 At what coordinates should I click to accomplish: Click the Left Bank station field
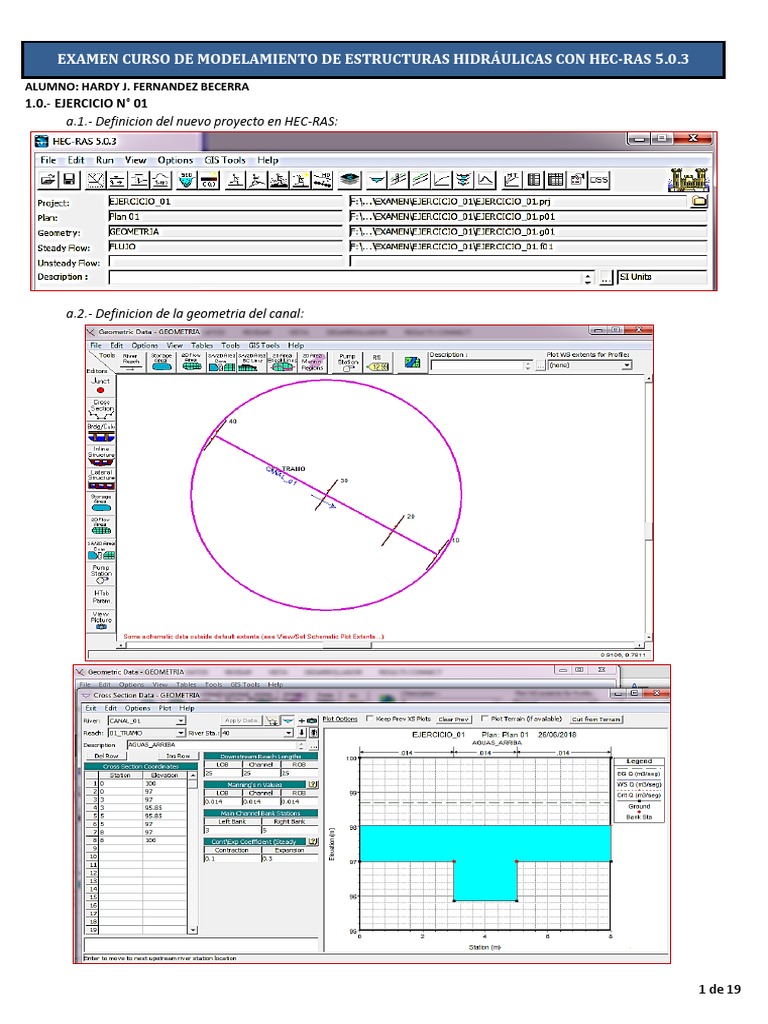pyautogui.click(x=232, y=829)
